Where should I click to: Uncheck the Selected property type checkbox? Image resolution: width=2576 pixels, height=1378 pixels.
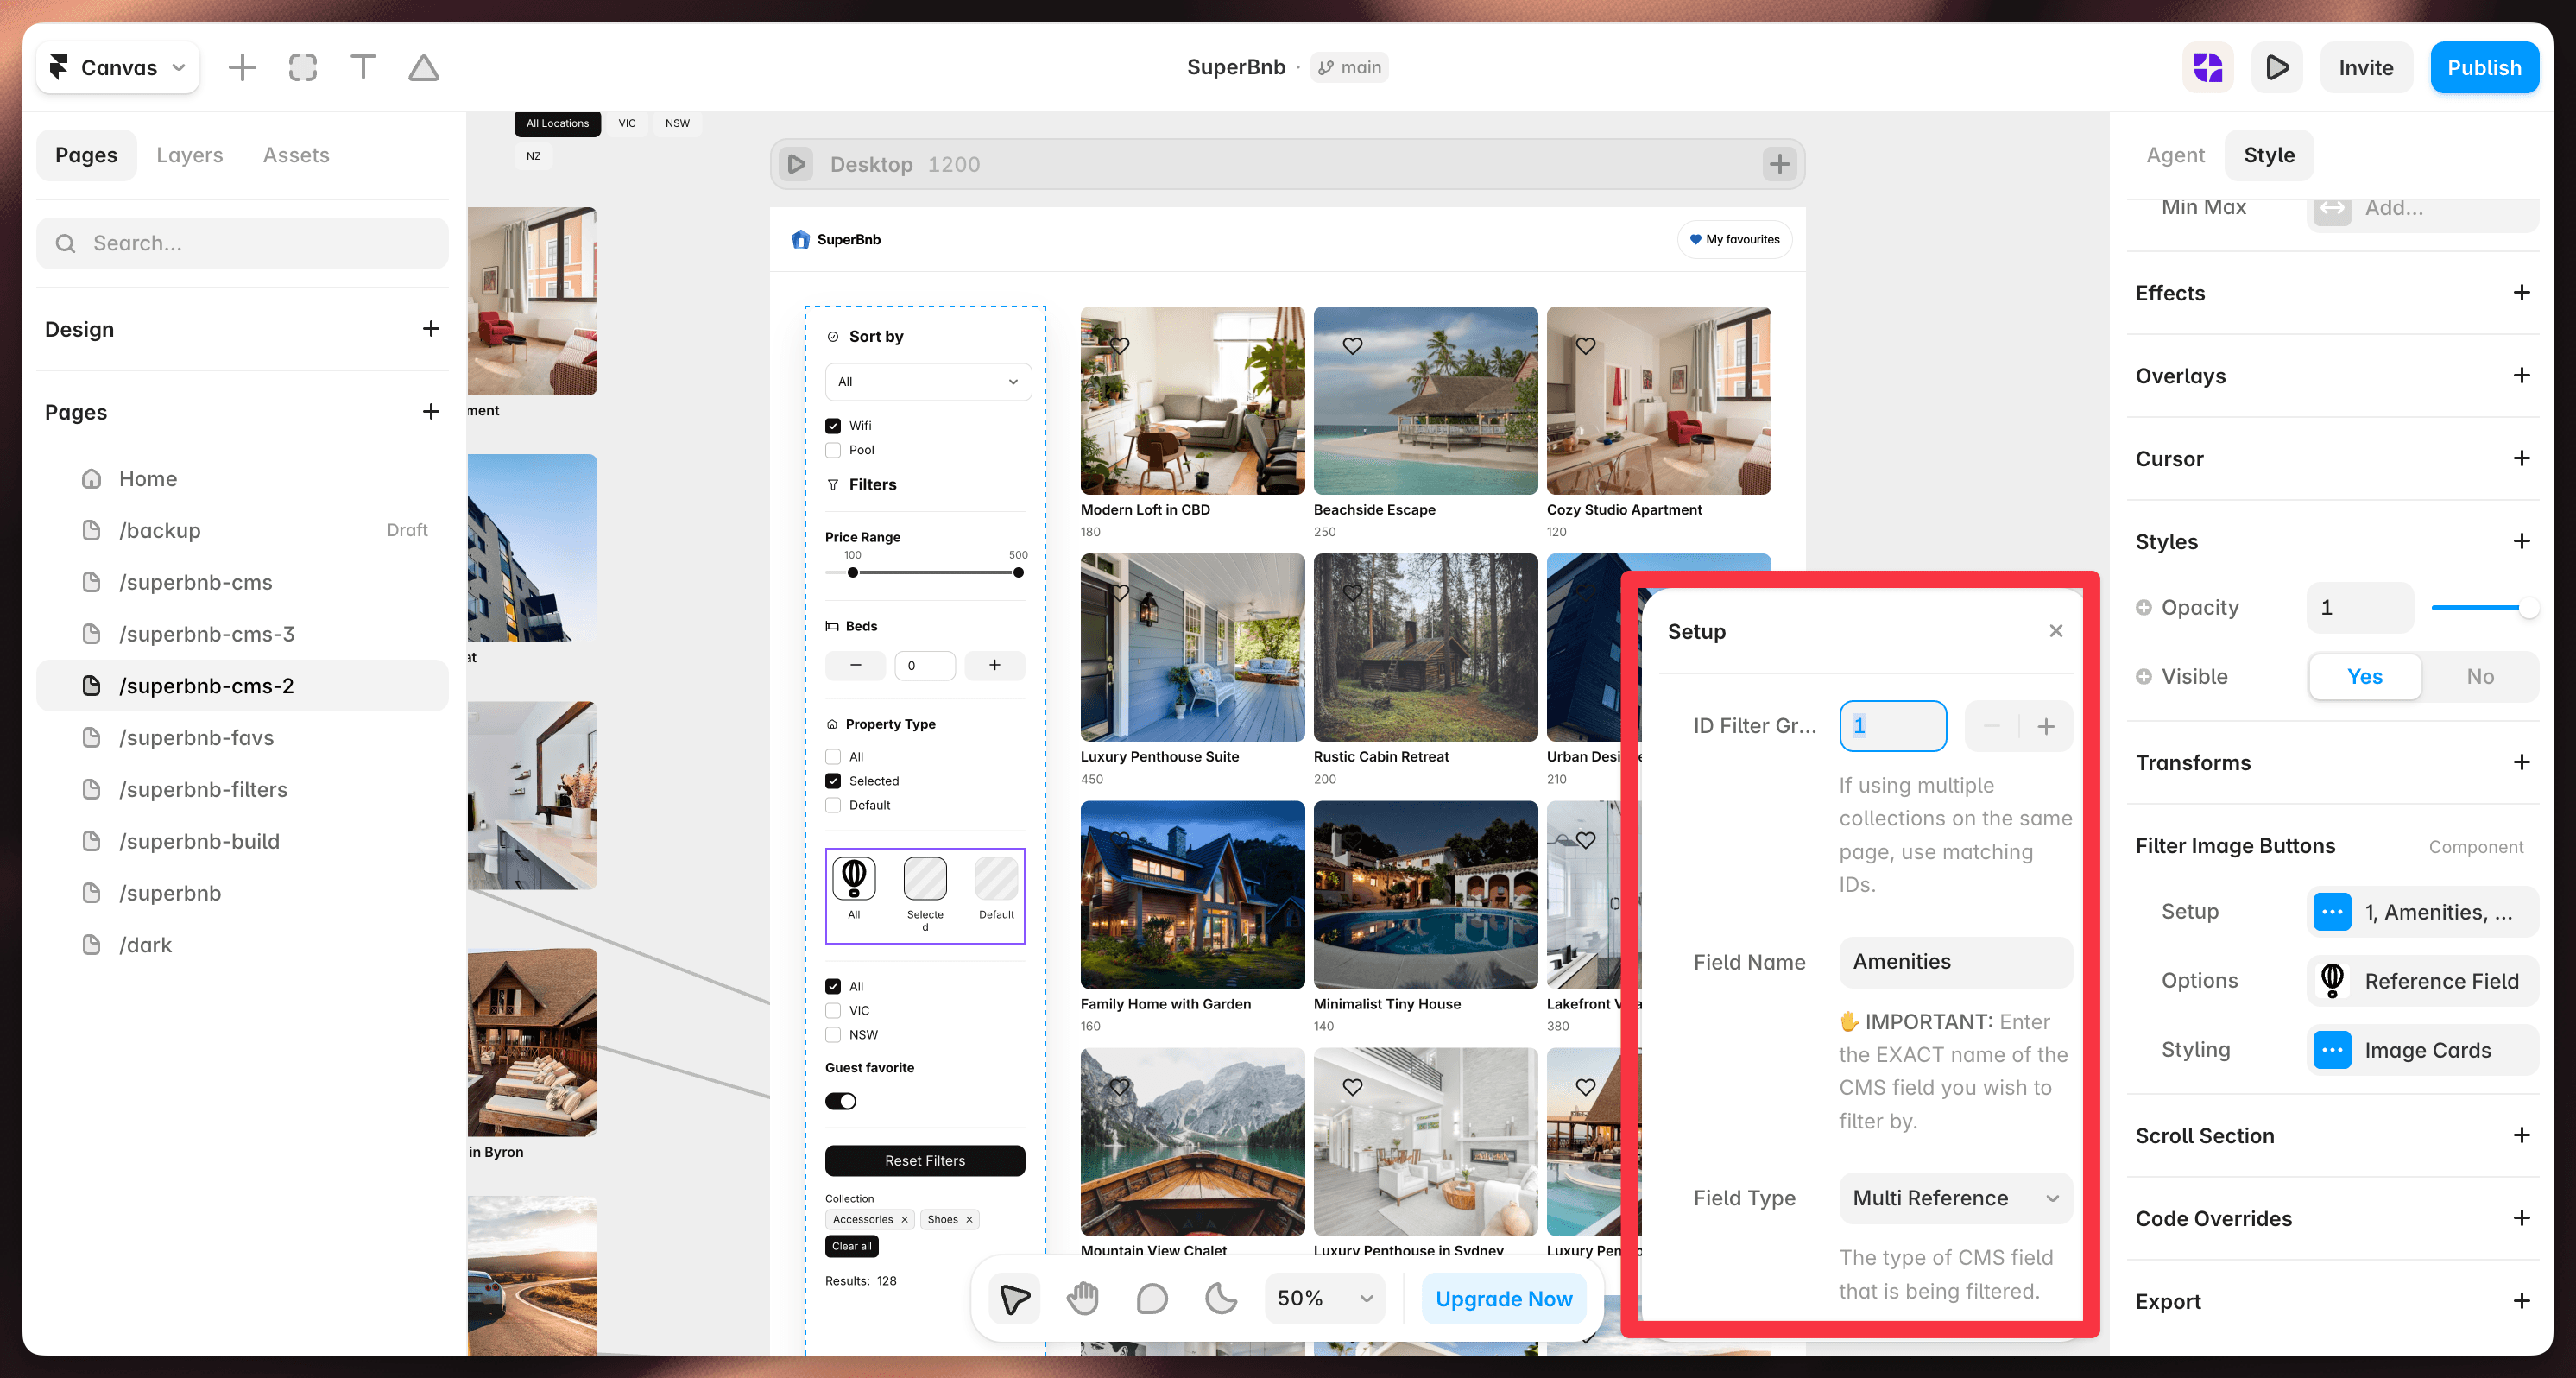pyautogui.click(x=833, y=781)
